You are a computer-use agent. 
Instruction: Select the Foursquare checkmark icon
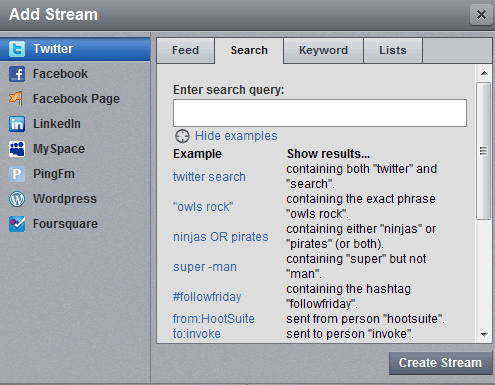click(x=17, y=224)
